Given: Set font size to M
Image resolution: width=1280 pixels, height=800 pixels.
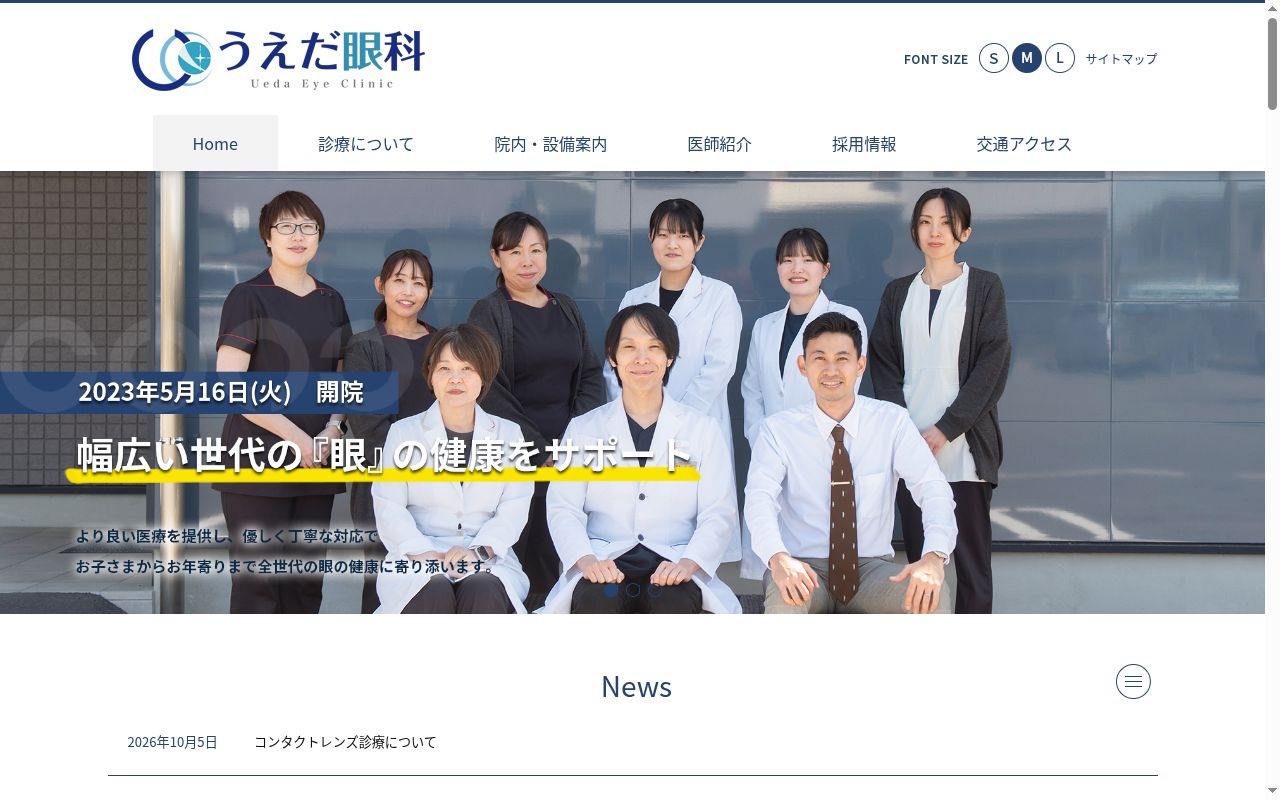Looking at the screenshot, I should click(1027, 58).
